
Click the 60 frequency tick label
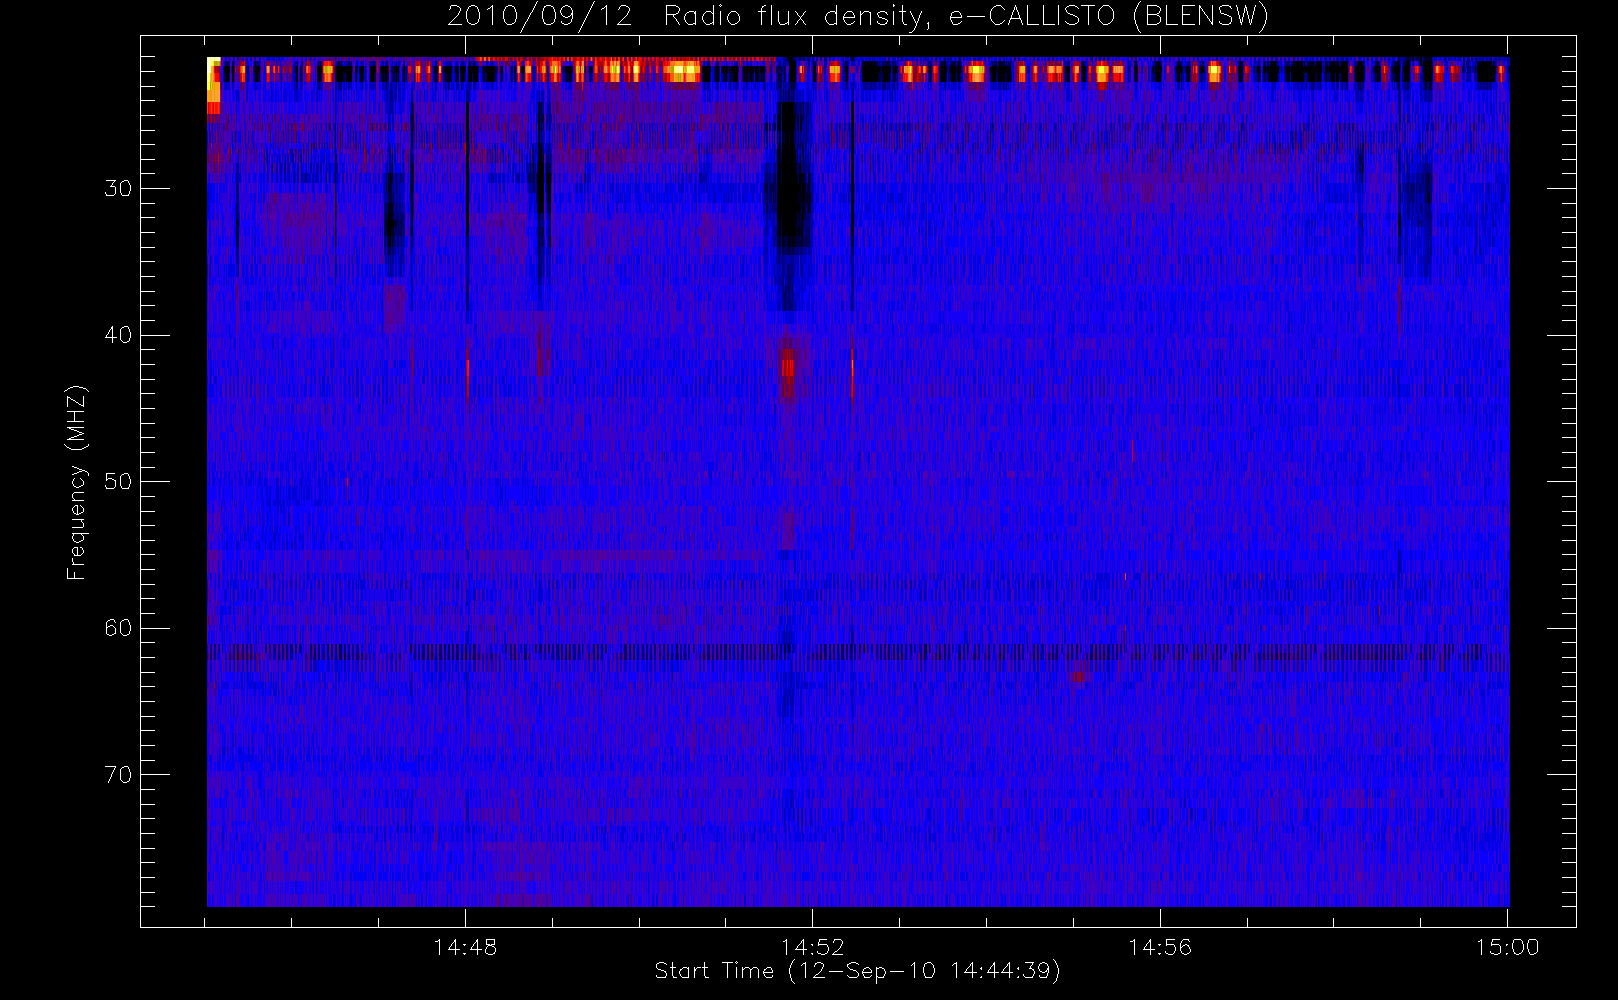pyautogui.click(x=118, y=628)
